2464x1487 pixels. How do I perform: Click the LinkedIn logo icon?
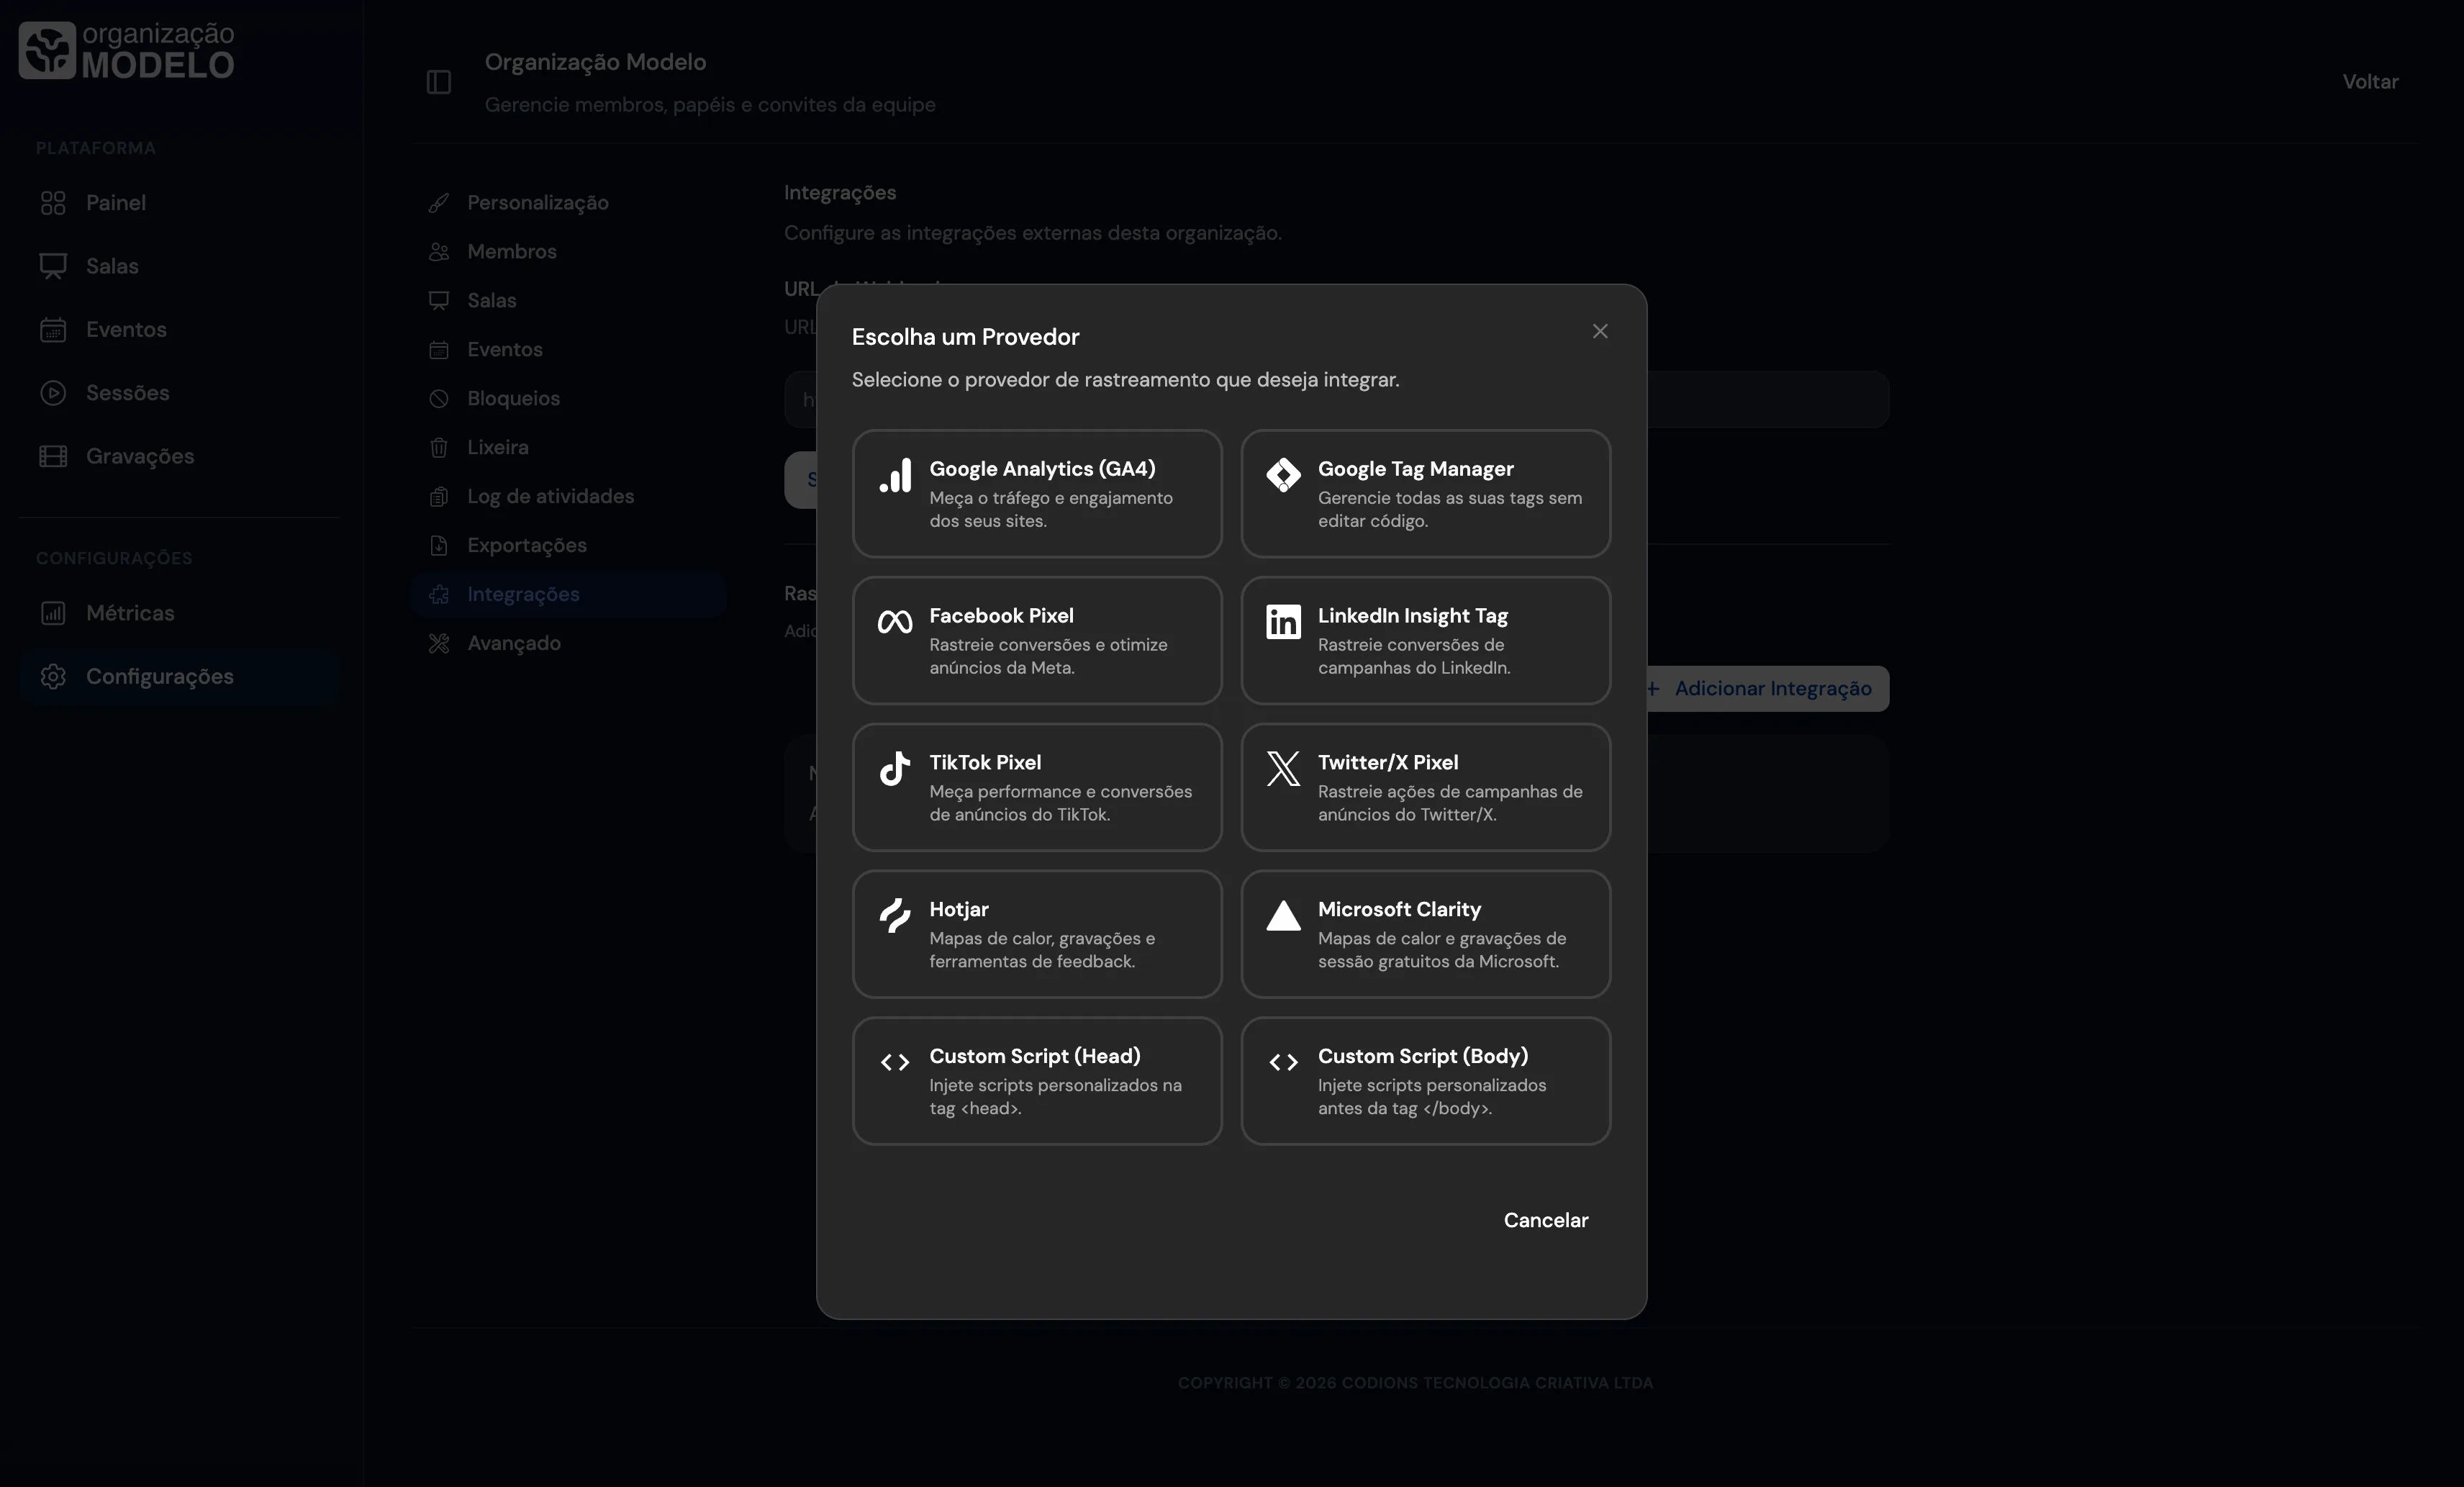point(1283,622)
